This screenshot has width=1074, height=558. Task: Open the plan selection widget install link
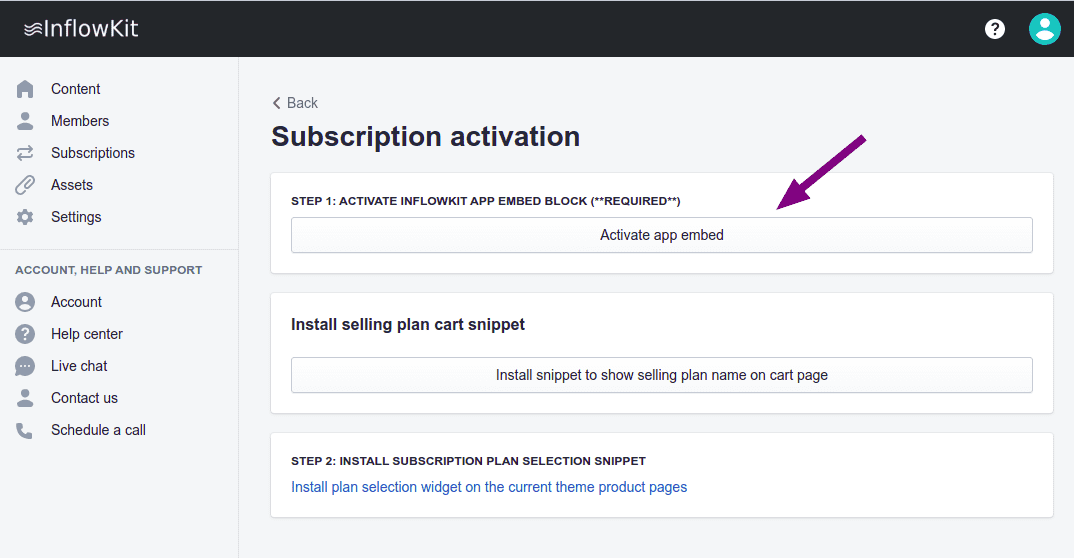coord(489,487)
